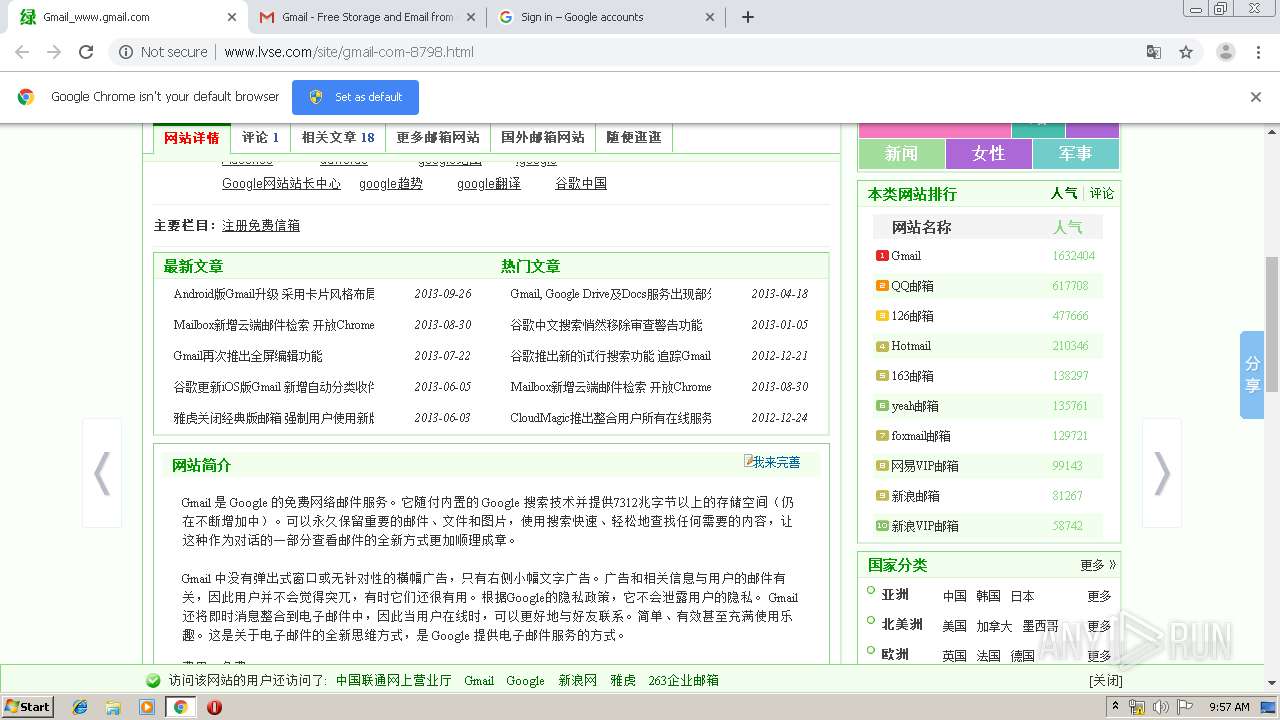
Task: Open the Gmail再次推出全屏编辑功能 article
Action: pos(248,356)
